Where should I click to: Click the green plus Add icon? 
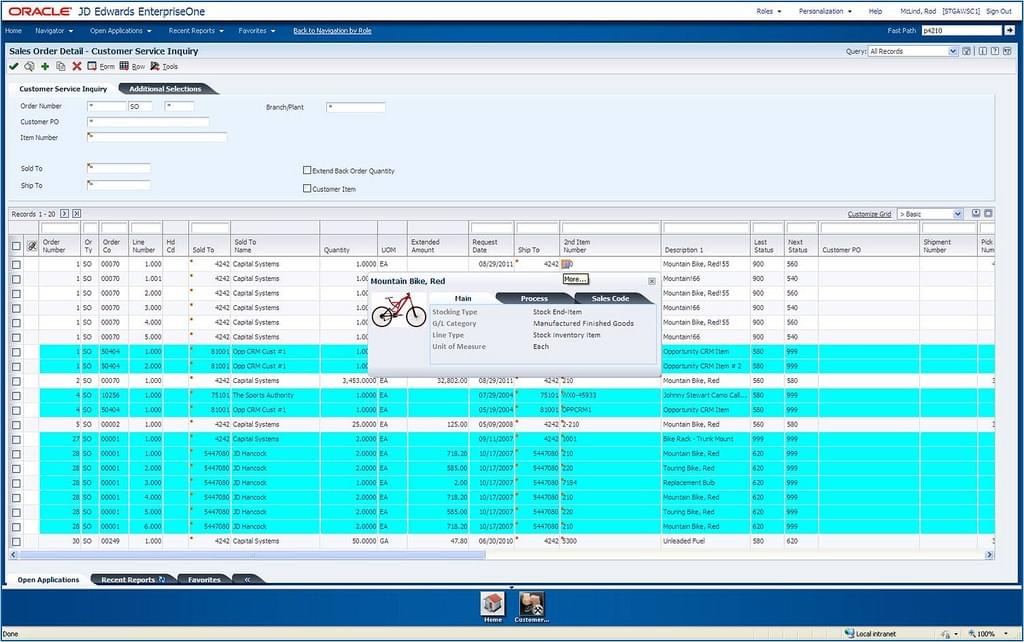45,66
